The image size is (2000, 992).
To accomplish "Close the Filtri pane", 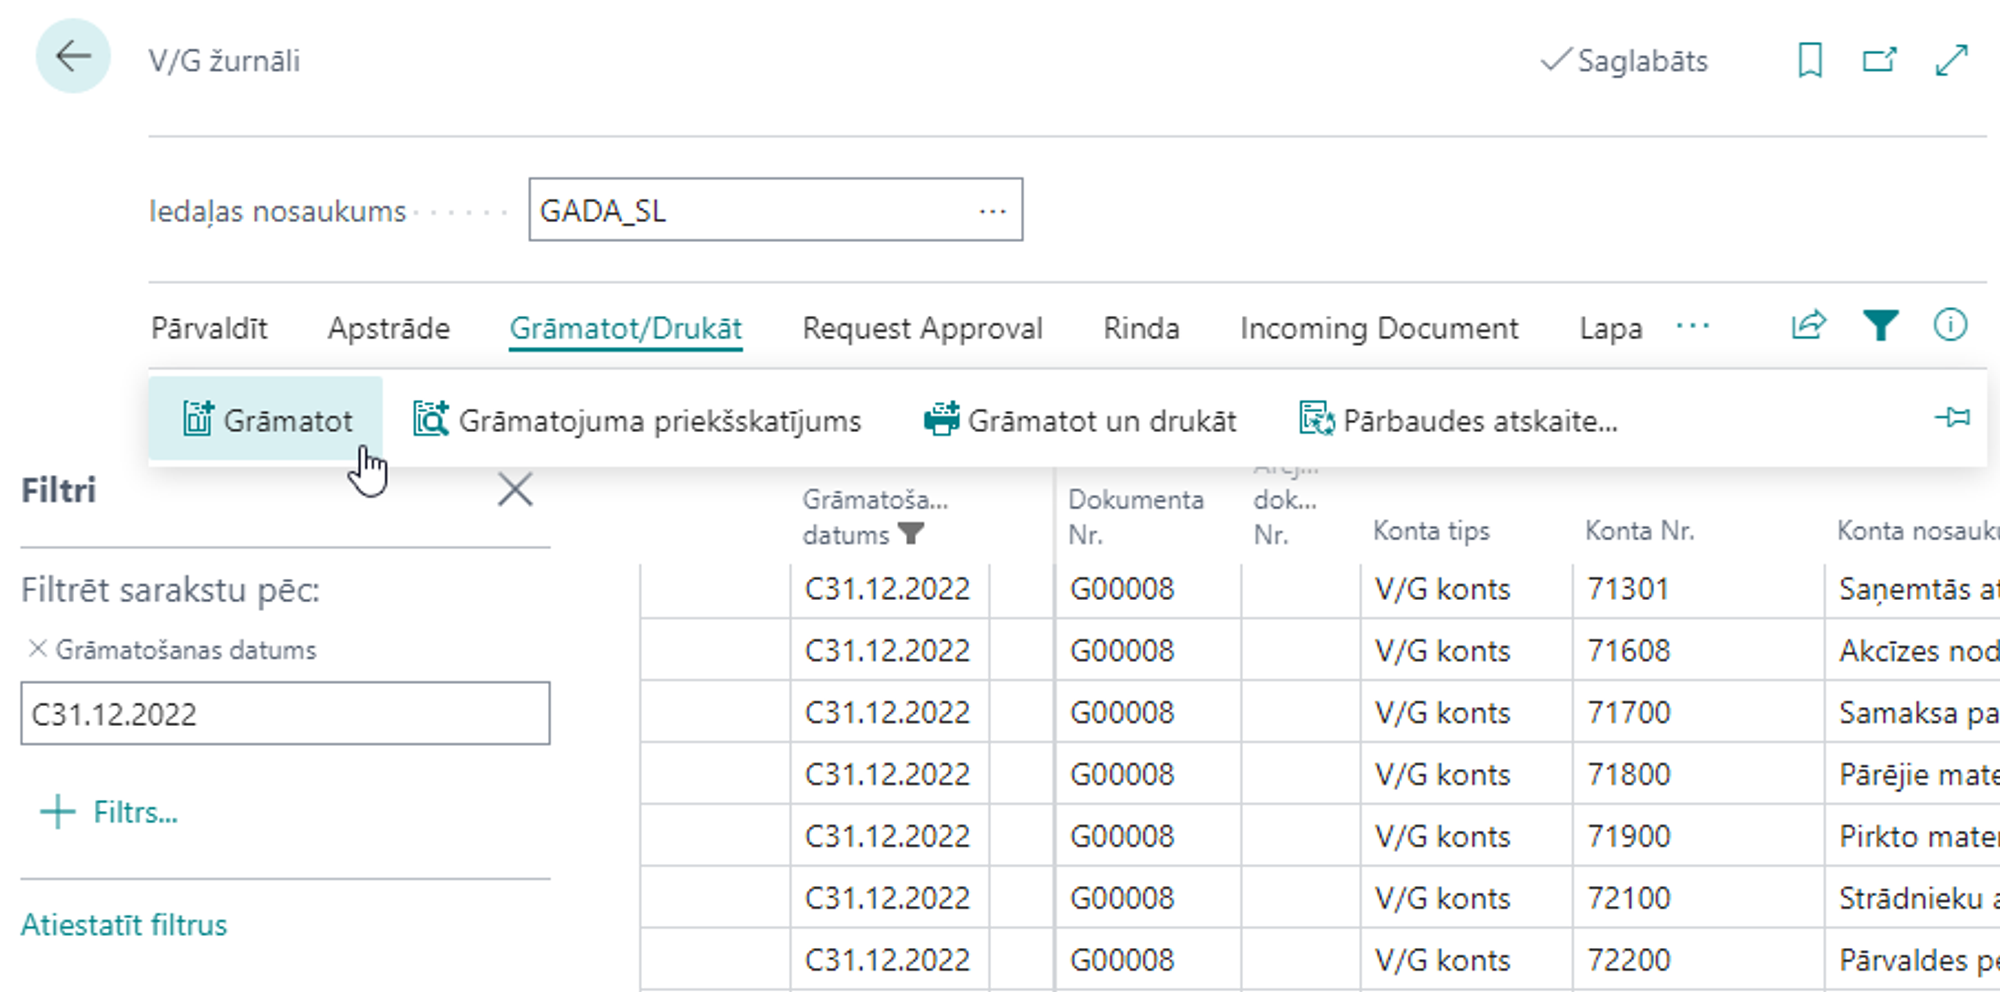I will coord(515,490).
